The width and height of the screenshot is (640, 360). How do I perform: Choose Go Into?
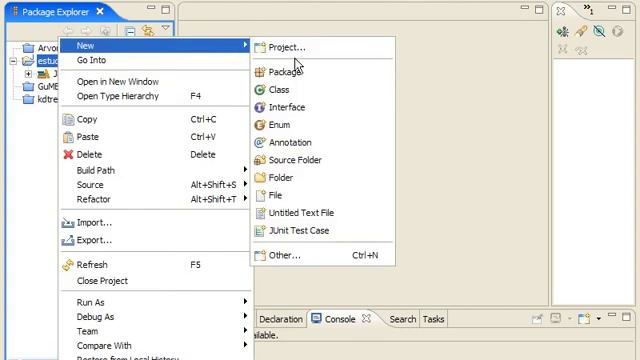[x=155, y=60]
